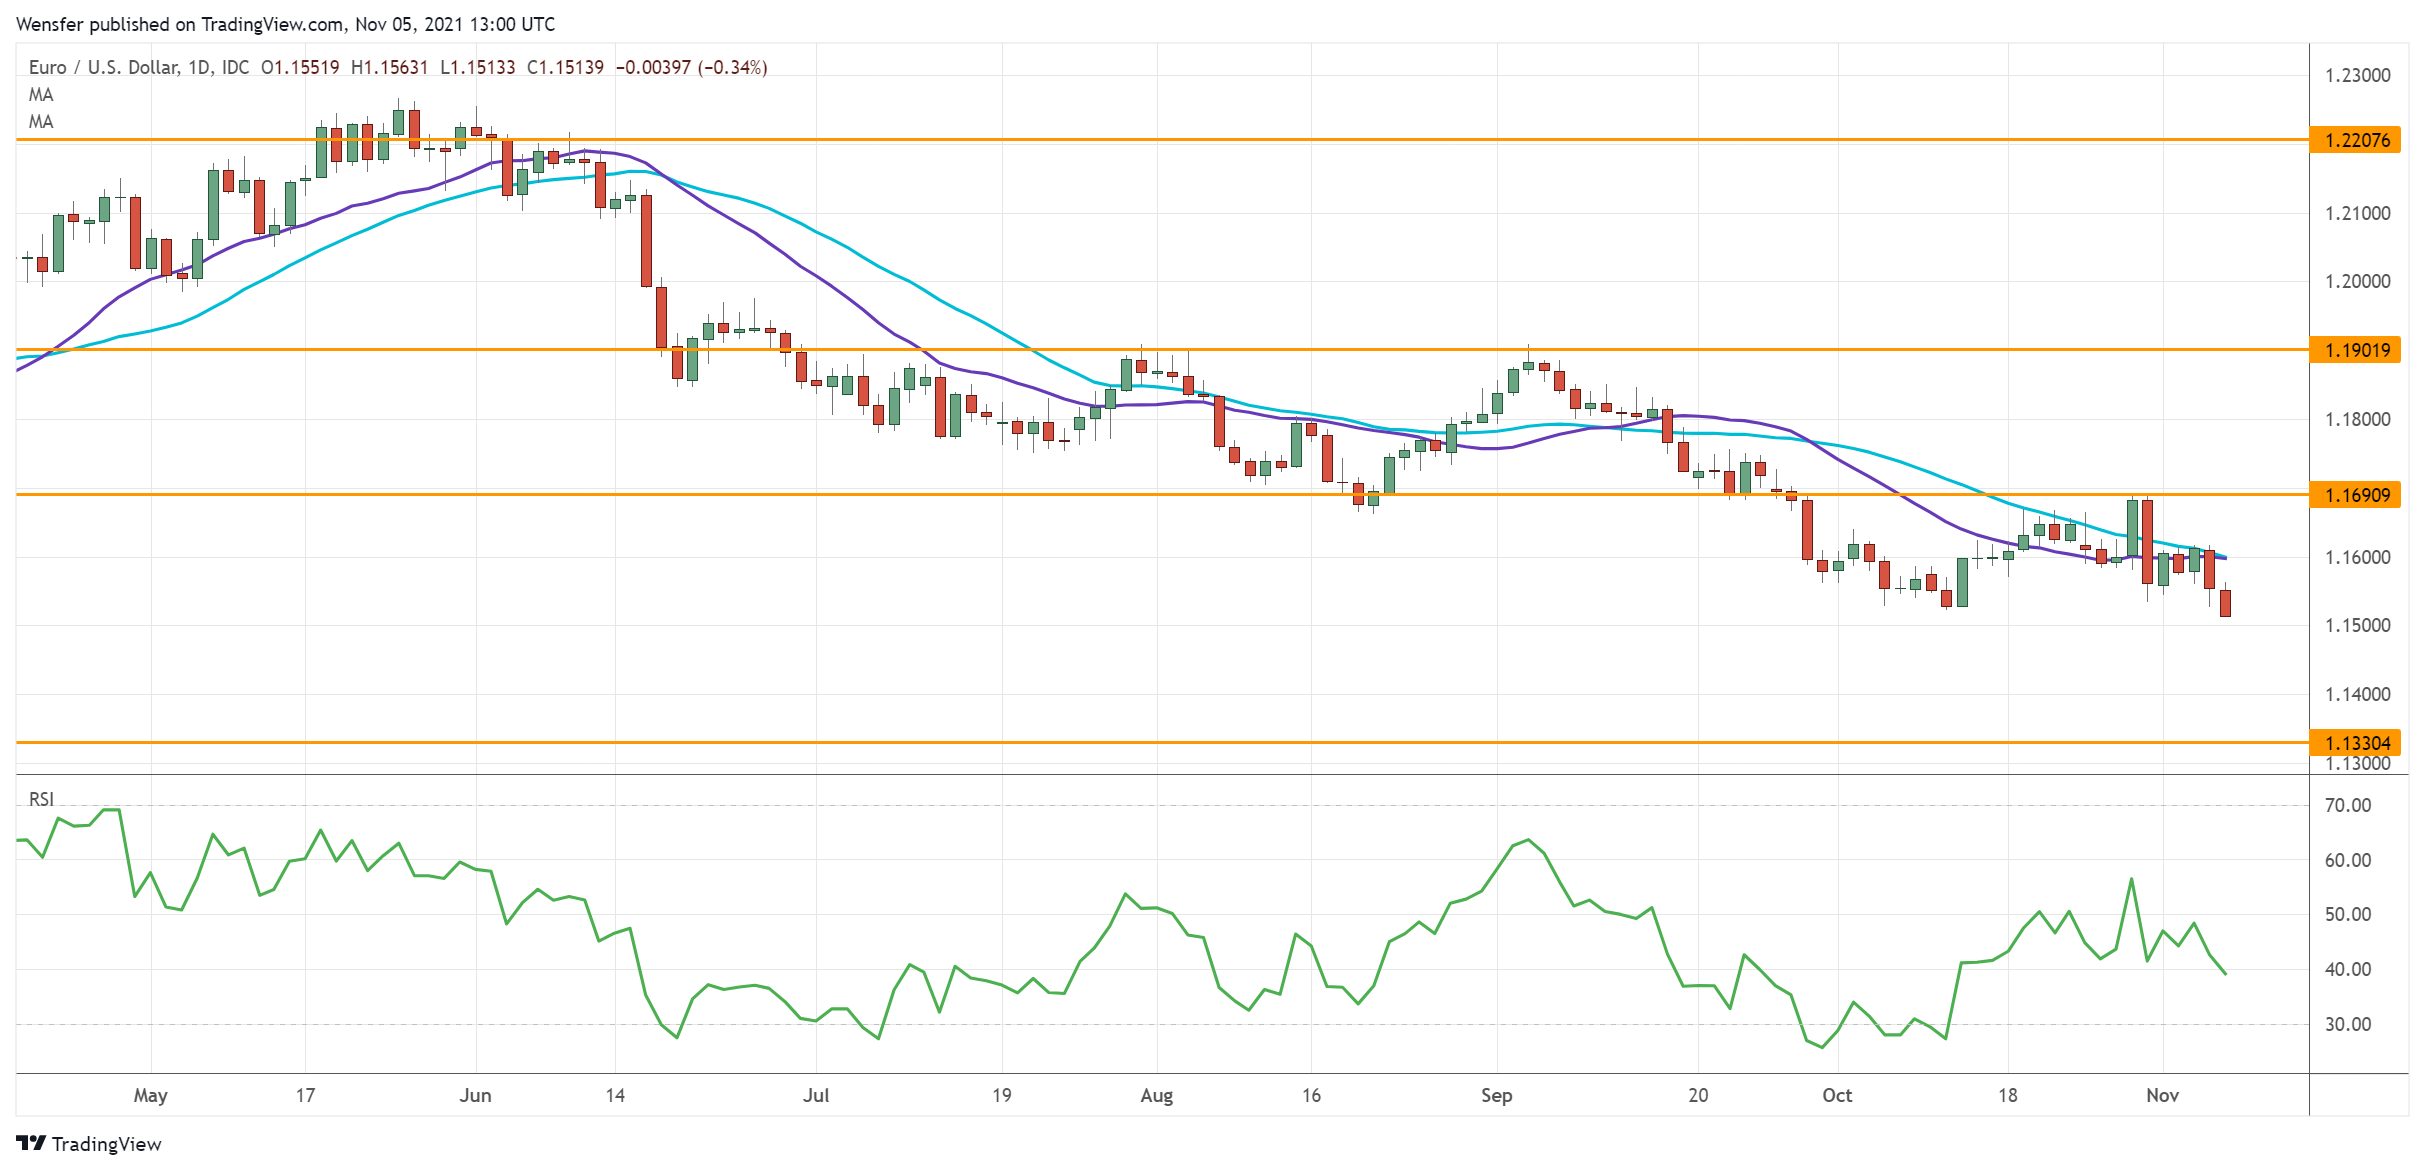Click the orange 1.22076 price label
The width and height of the screenshot is (2425, 1171).
pos(2356,140)
